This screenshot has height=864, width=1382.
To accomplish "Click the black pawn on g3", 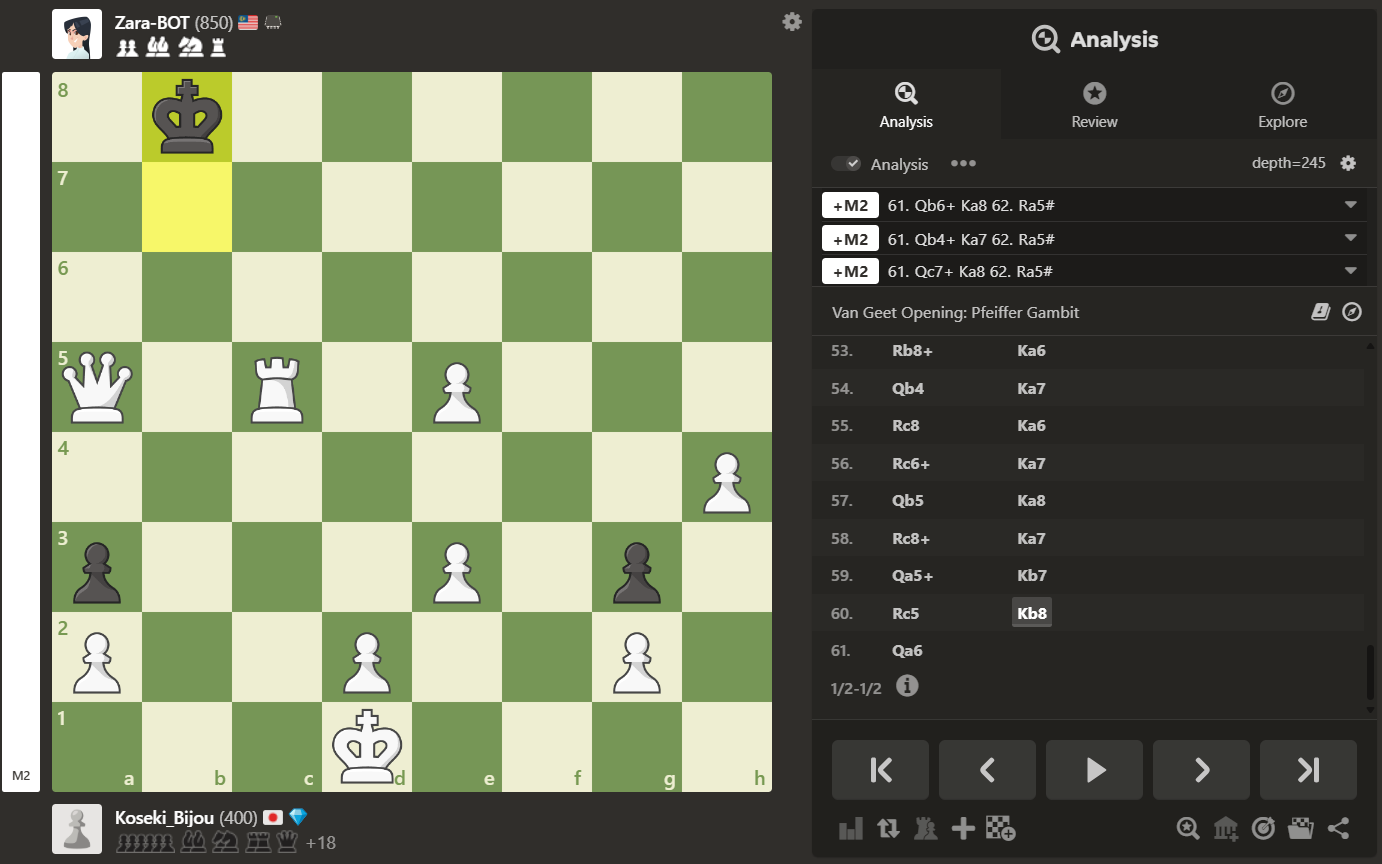I will pyautogui.click(x=637, y=573).
